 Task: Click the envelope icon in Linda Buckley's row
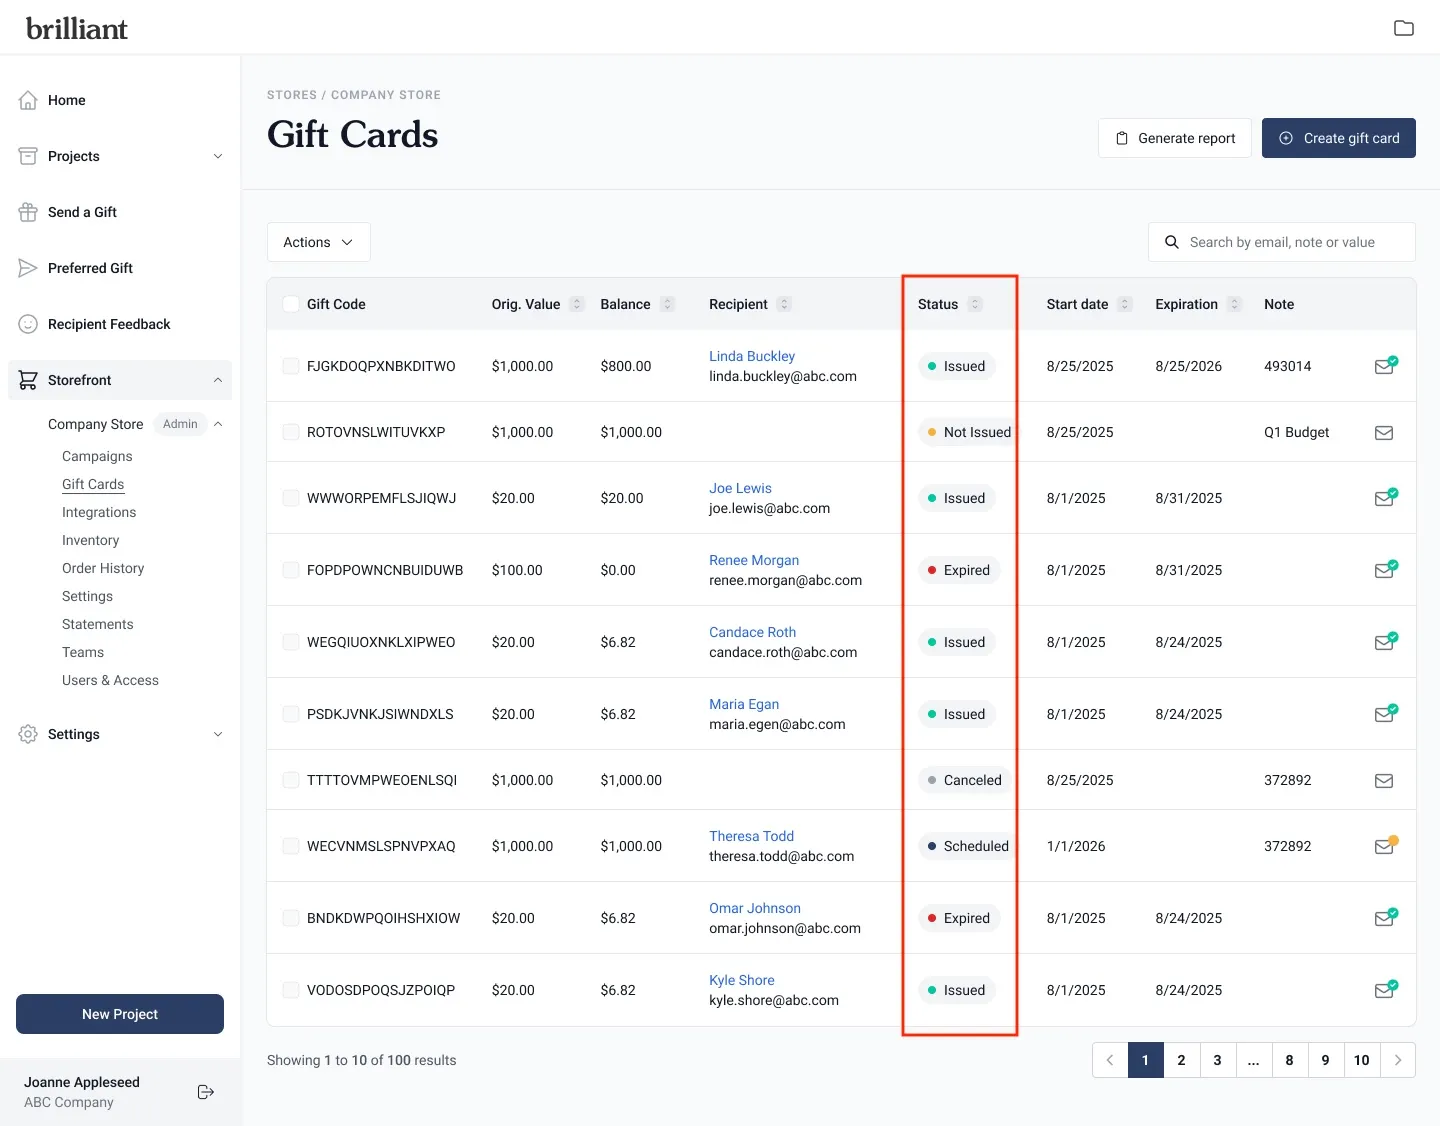[1385, 366]
